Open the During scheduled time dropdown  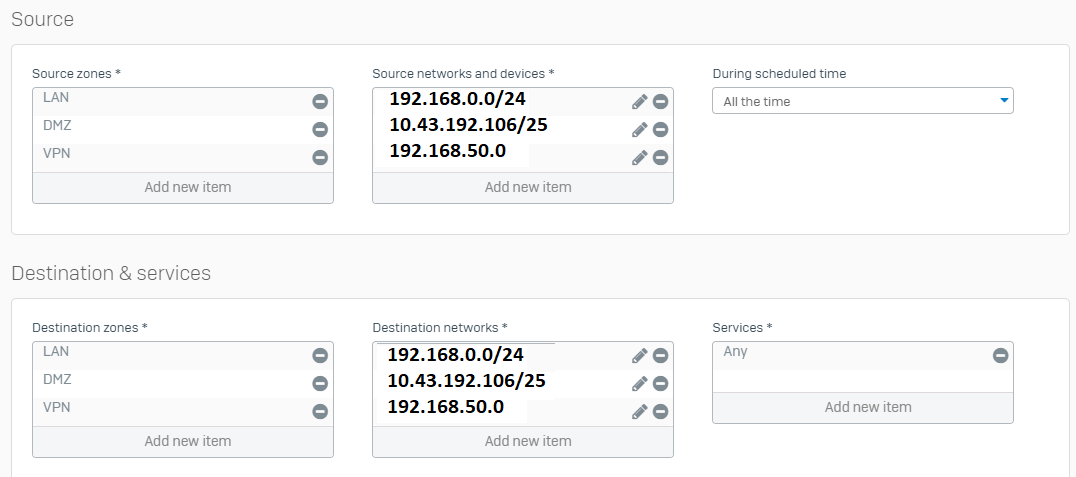point(863,101)
